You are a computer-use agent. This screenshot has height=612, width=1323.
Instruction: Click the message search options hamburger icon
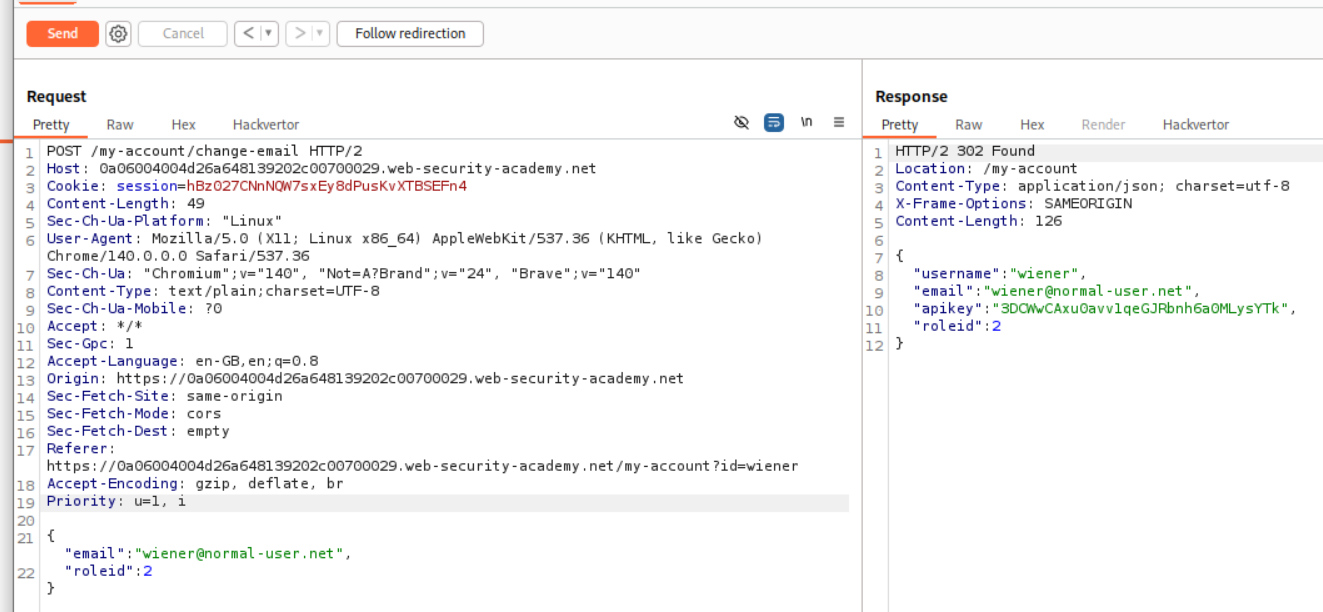(839, 122)
